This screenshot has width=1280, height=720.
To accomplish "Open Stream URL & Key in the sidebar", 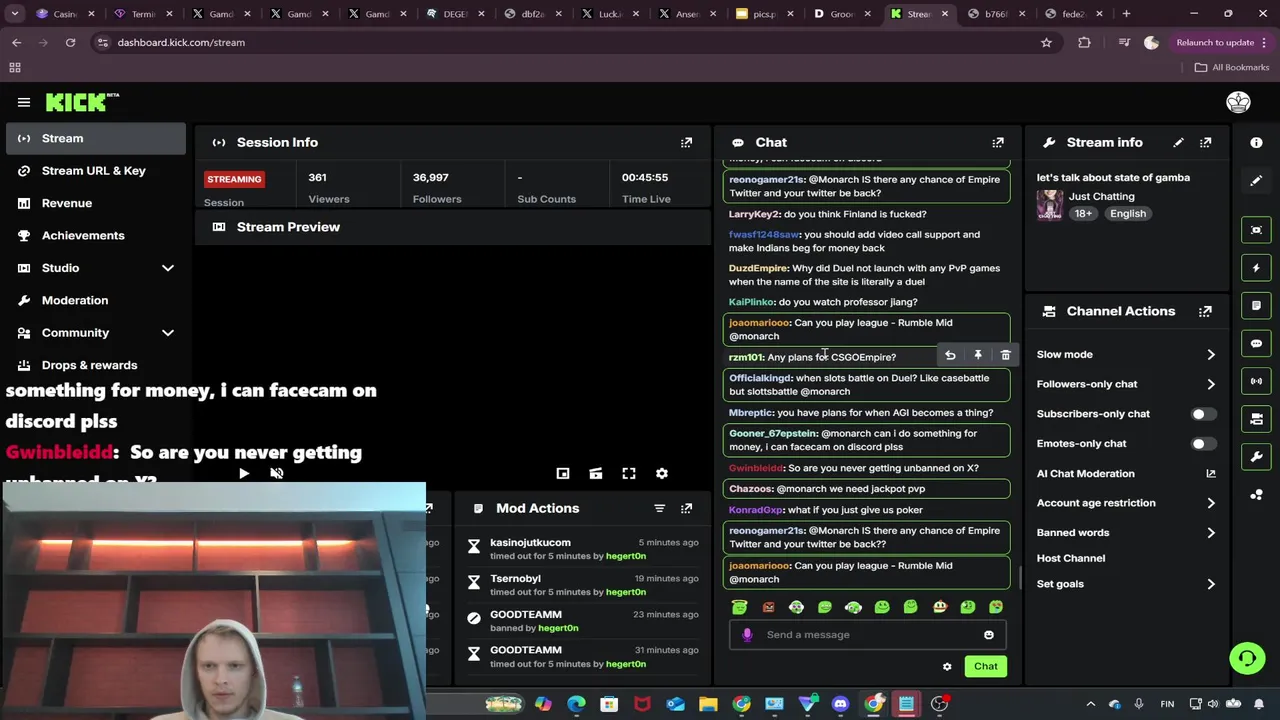I will [96, 171].
